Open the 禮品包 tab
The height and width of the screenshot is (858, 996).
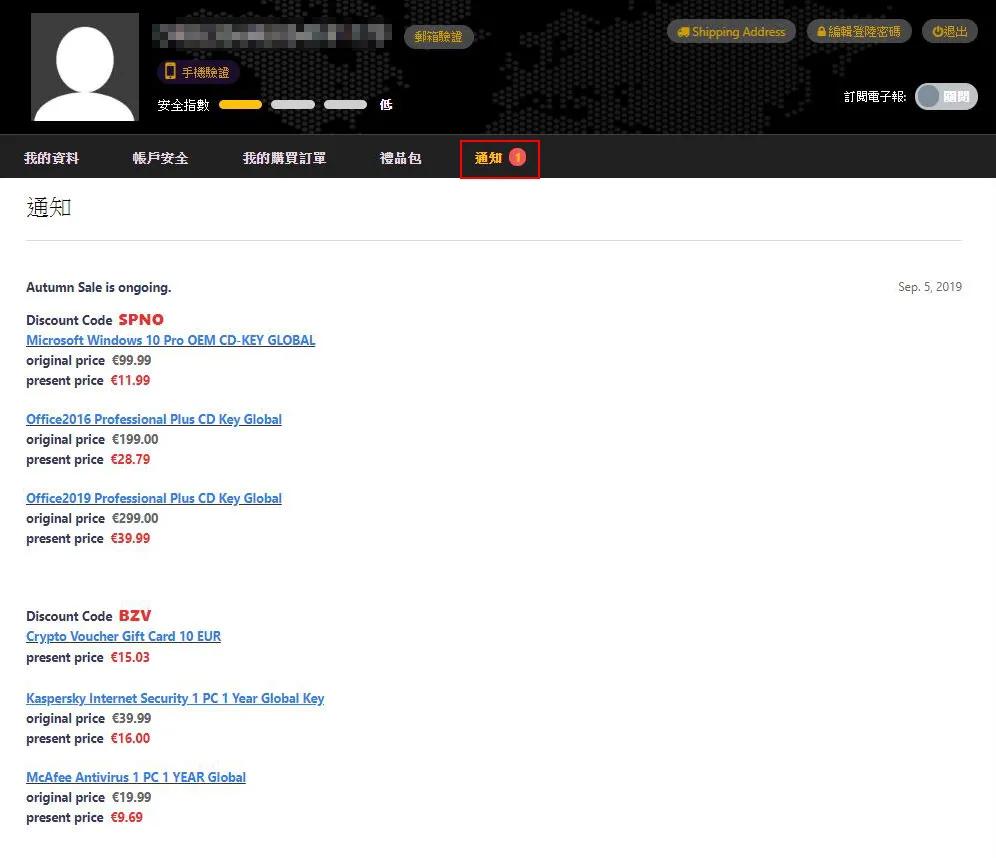pos(400,158)
